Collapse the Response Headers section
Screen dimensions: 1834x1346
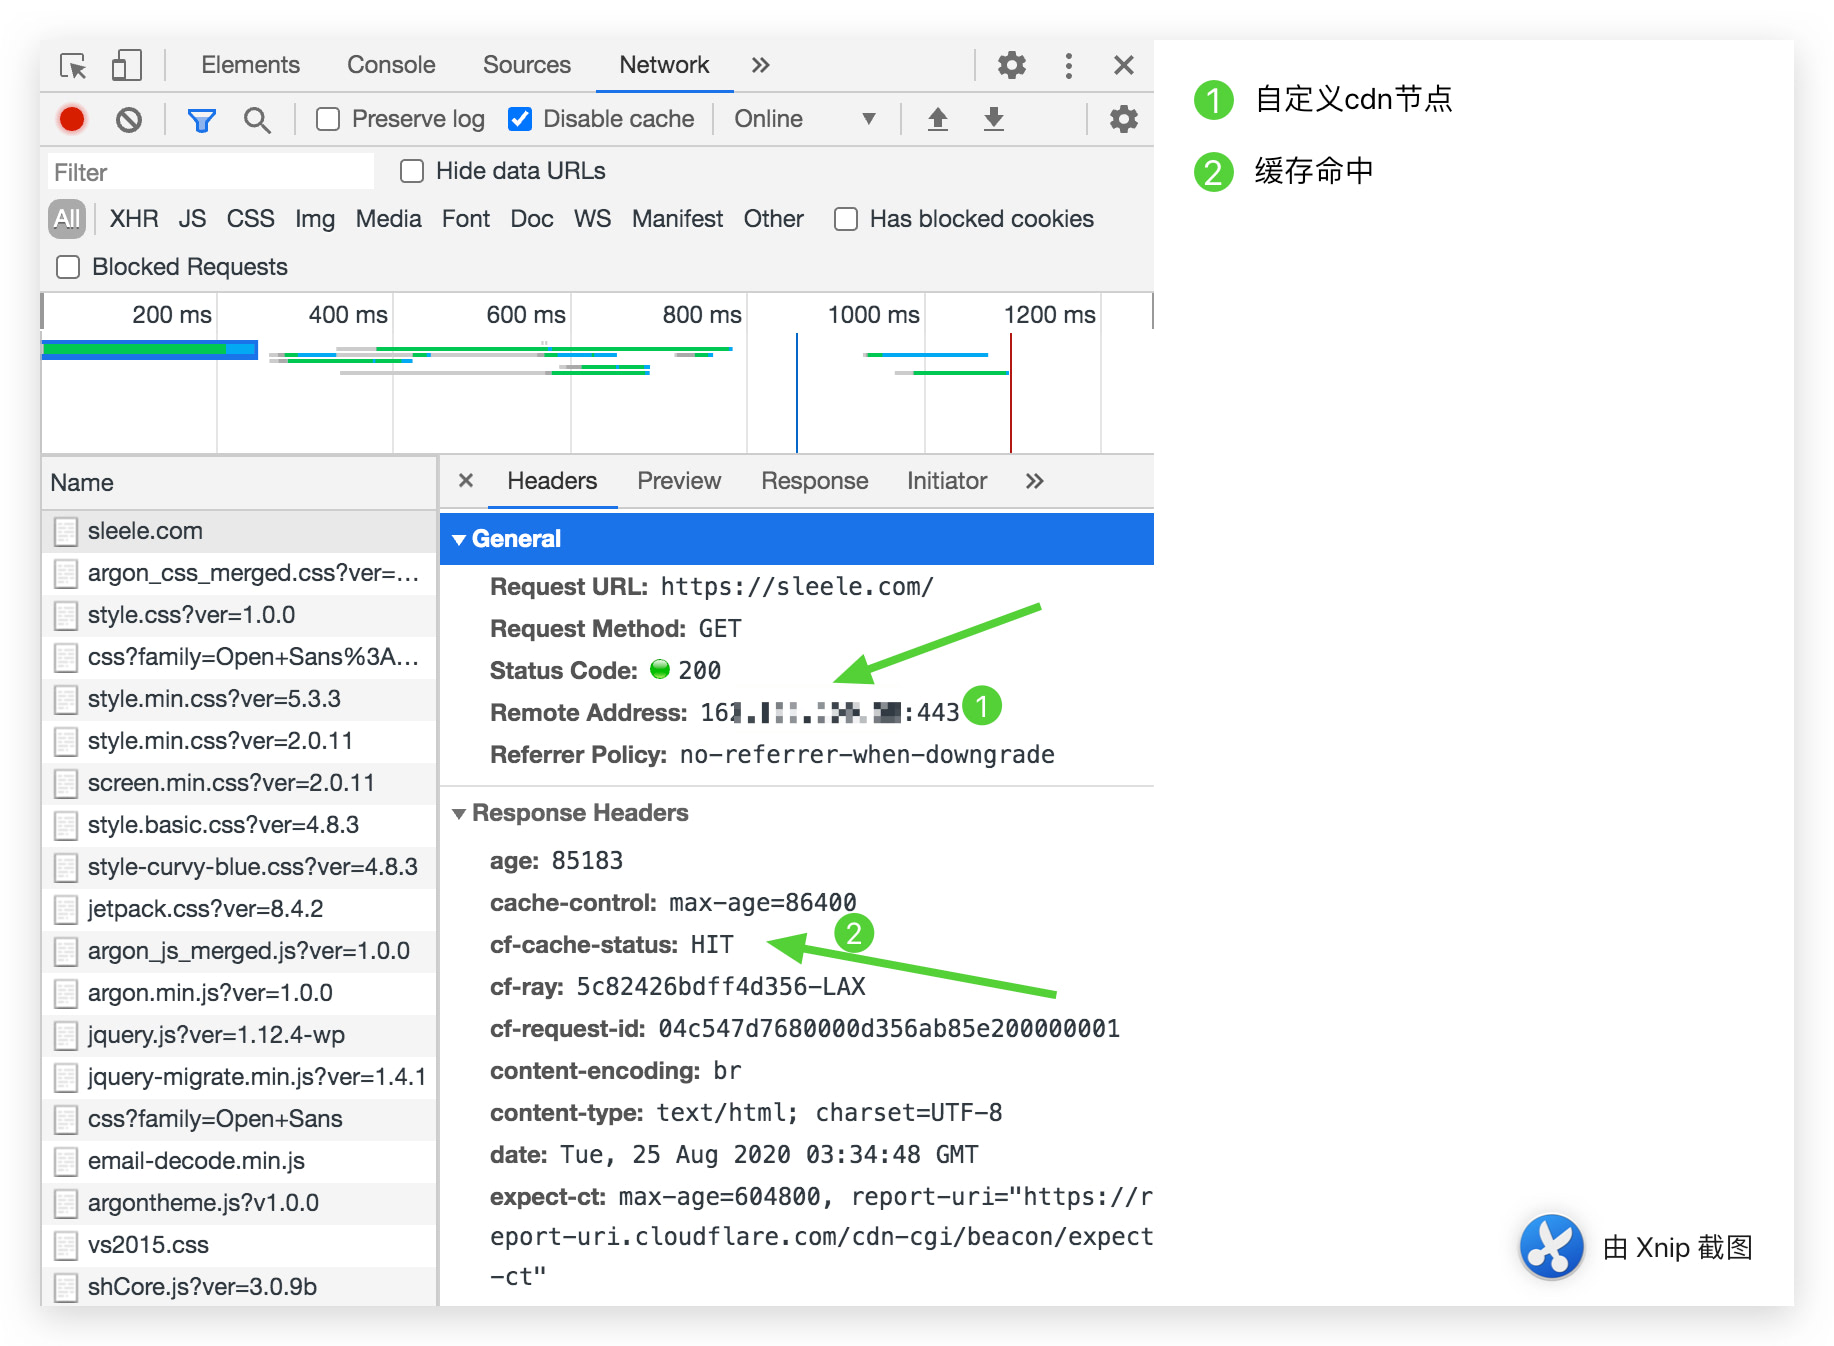click(x=459, y=813)
